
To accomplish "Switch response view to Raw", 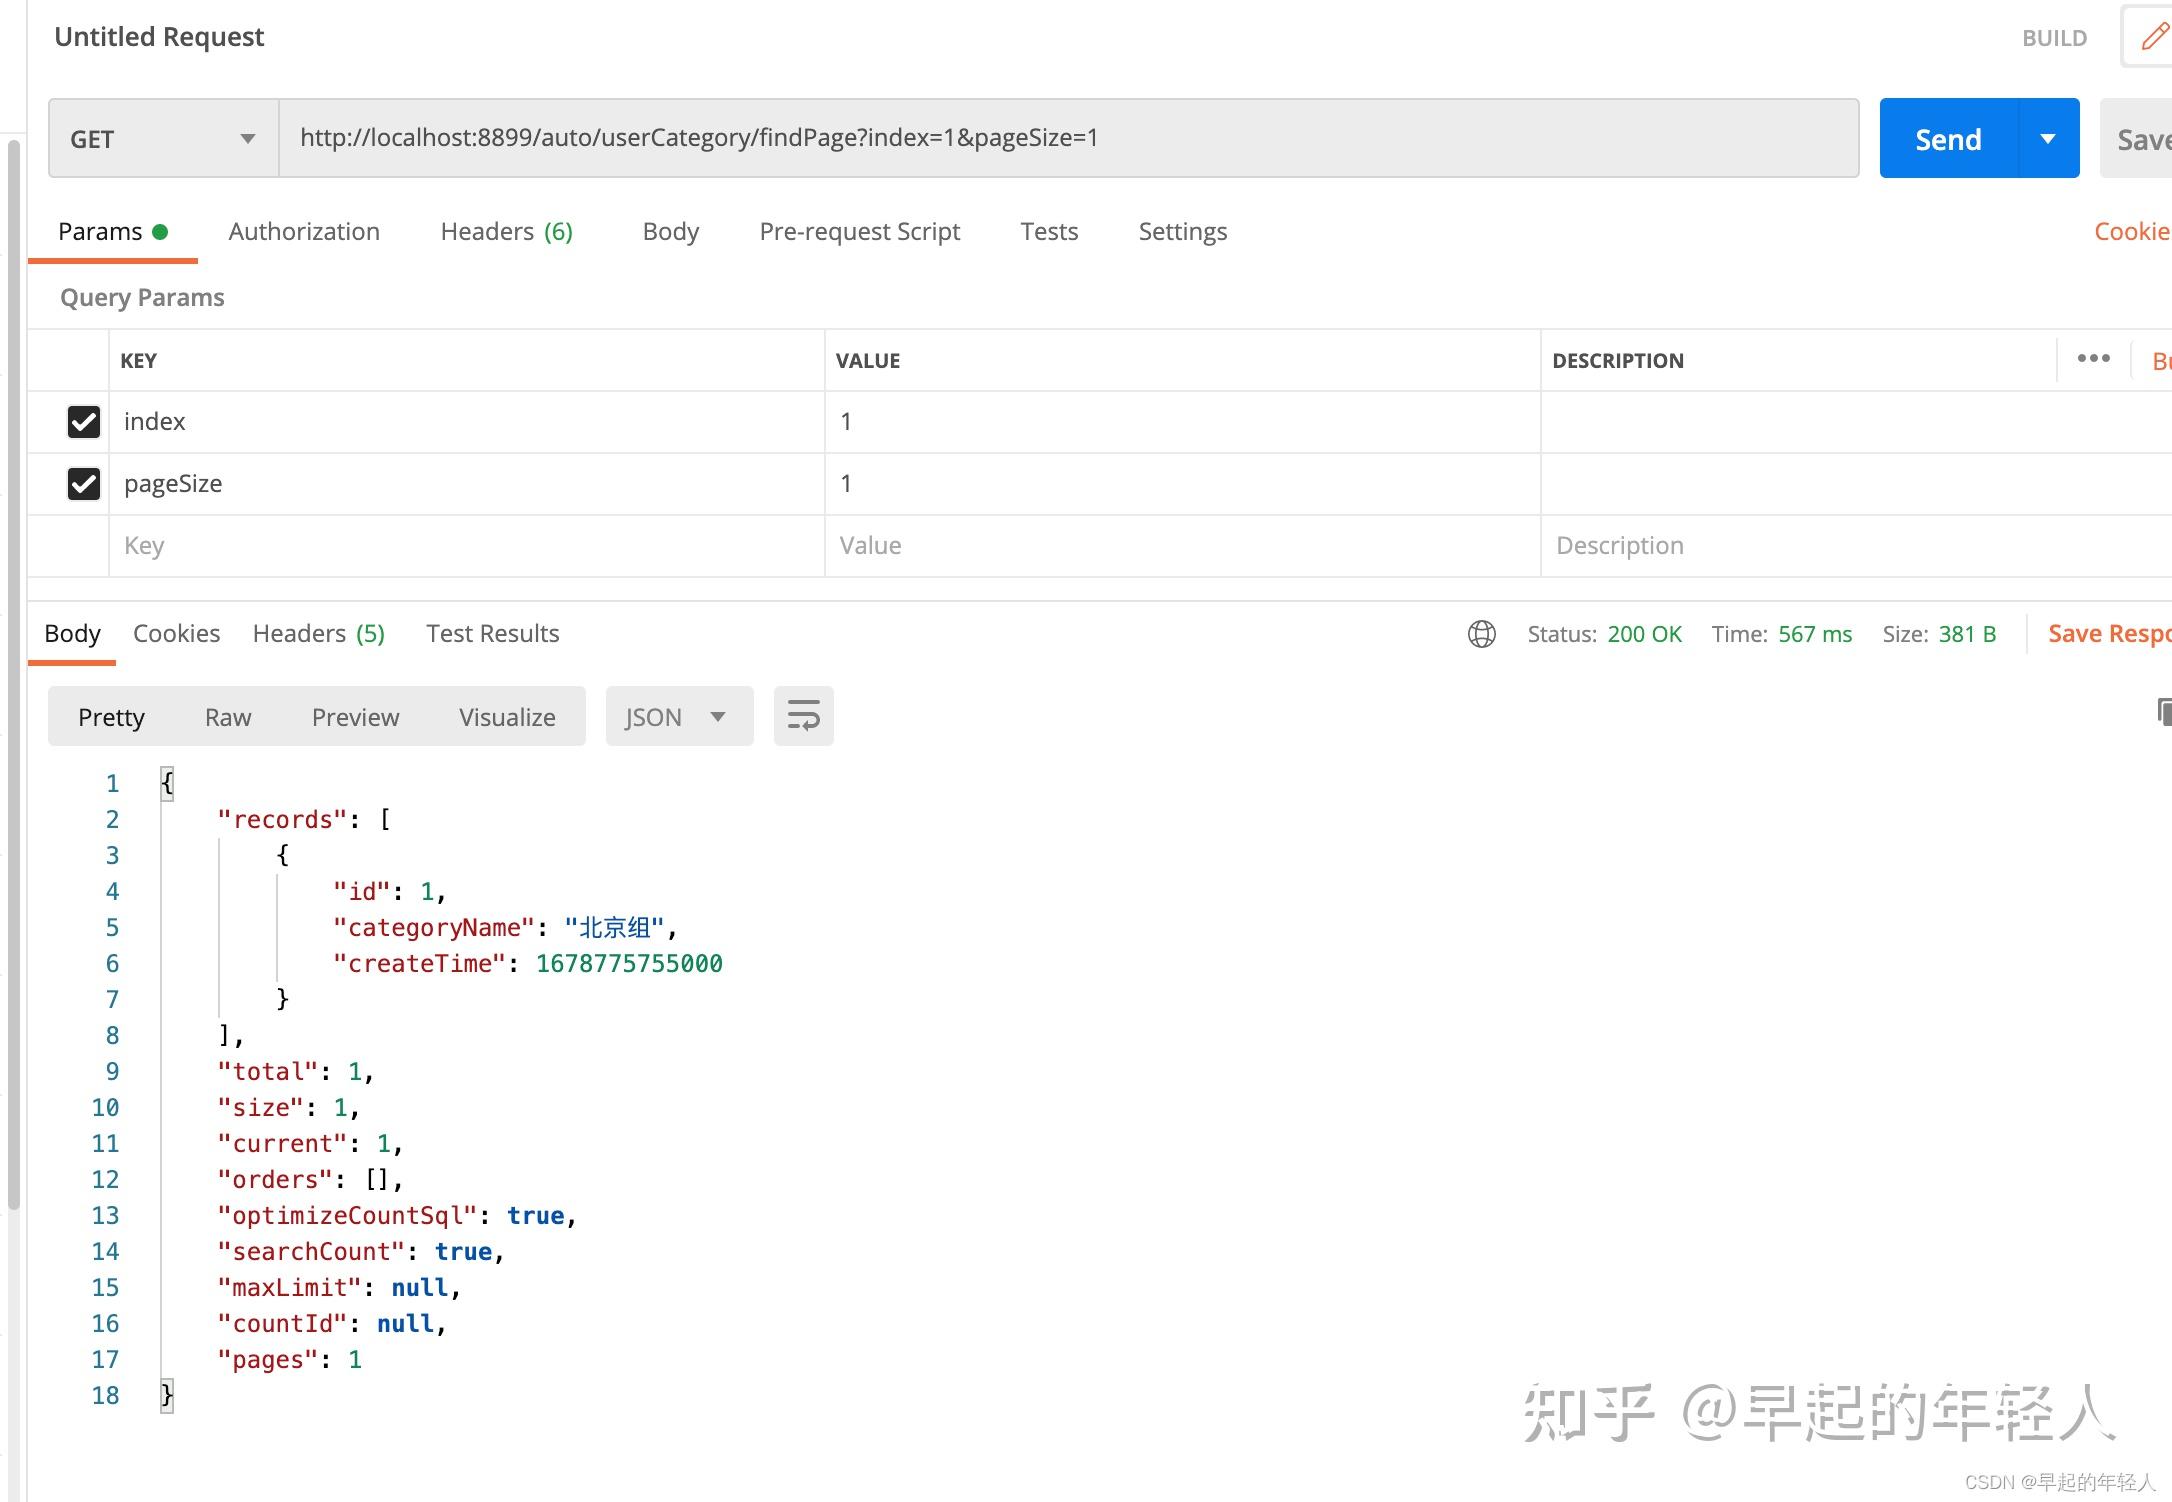I will coord(228,717).
